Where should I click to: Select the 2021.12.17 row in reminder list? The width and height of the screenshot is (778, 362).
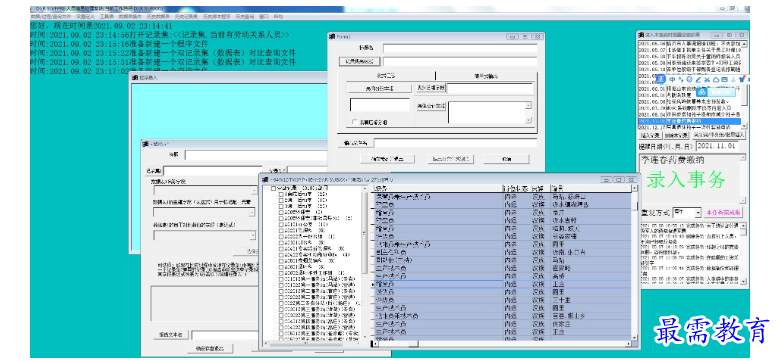pyautogui.click(x=689, y=127)
